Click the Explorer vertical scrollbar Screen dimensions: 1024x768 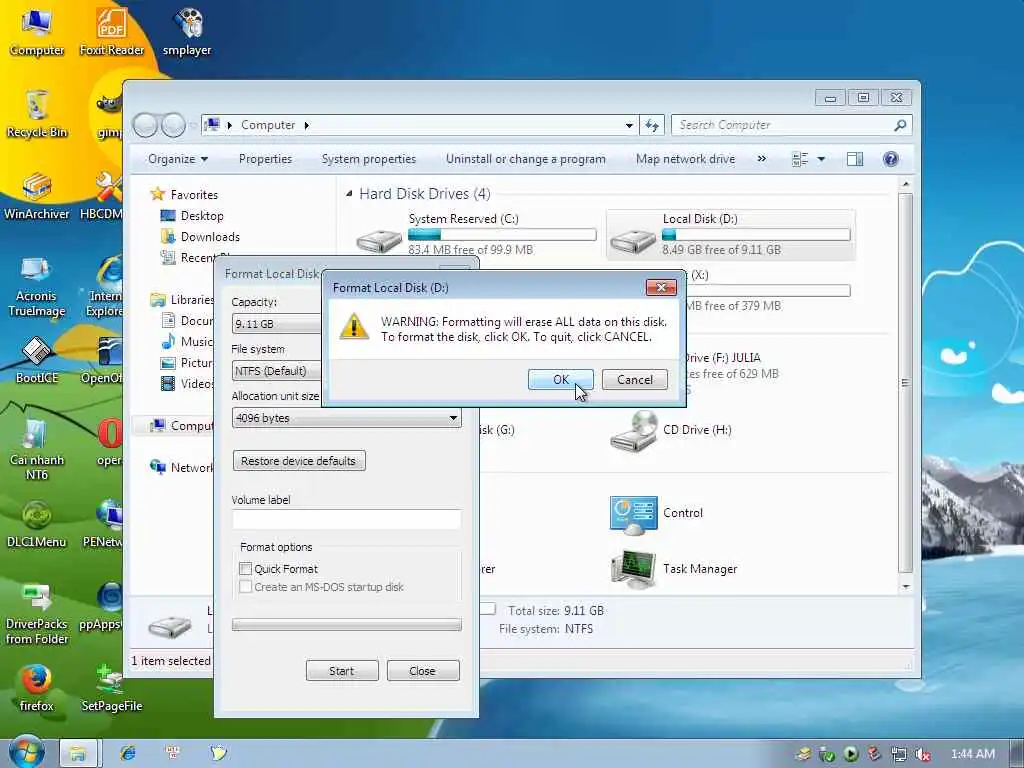(x=905, y=383)
